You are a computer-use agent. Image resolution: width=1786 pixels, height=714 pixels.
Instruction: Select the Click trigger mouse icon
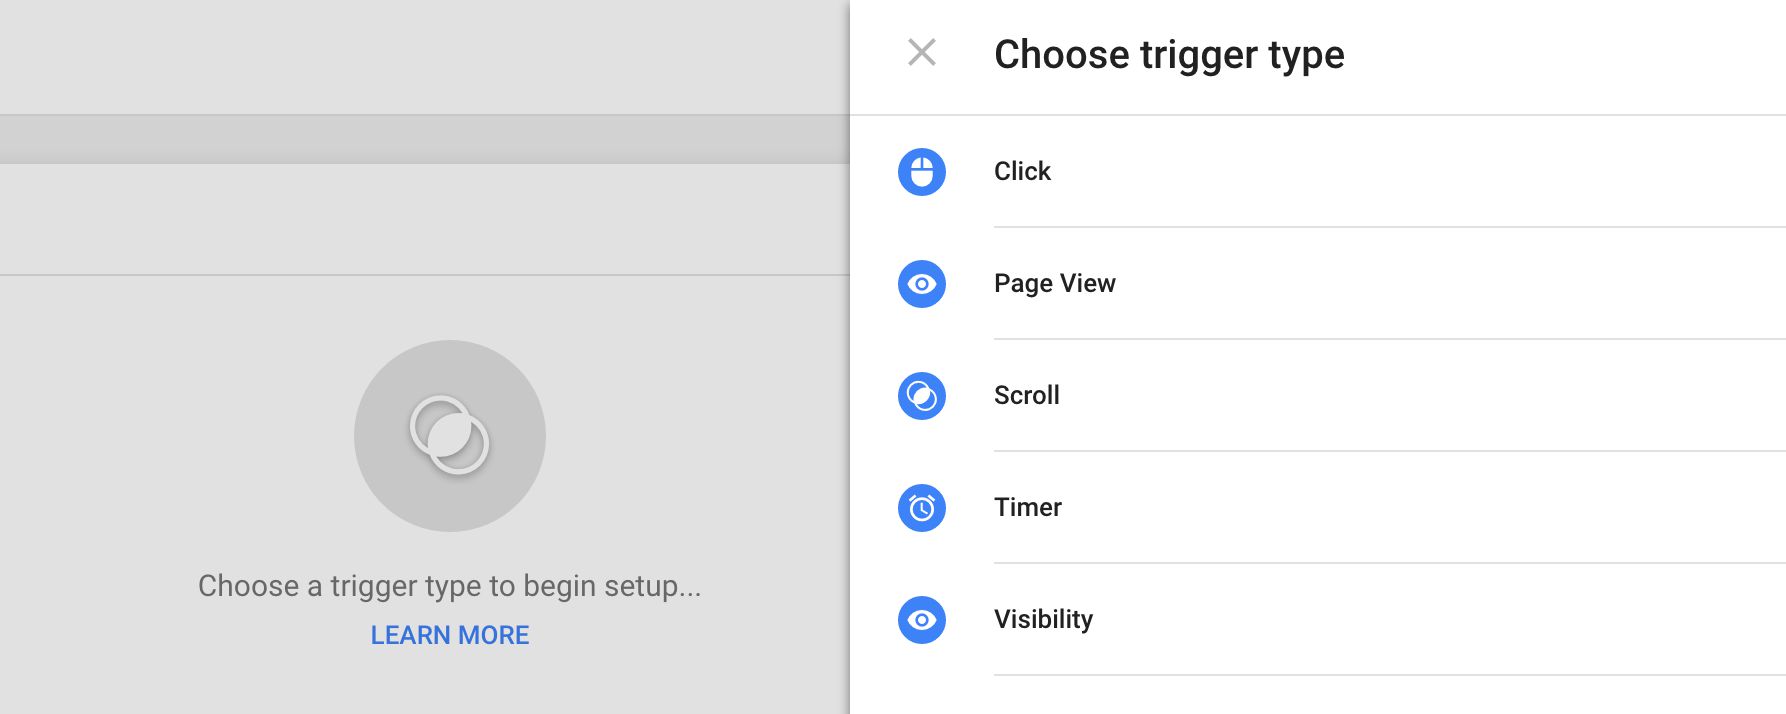coord(921,172)
